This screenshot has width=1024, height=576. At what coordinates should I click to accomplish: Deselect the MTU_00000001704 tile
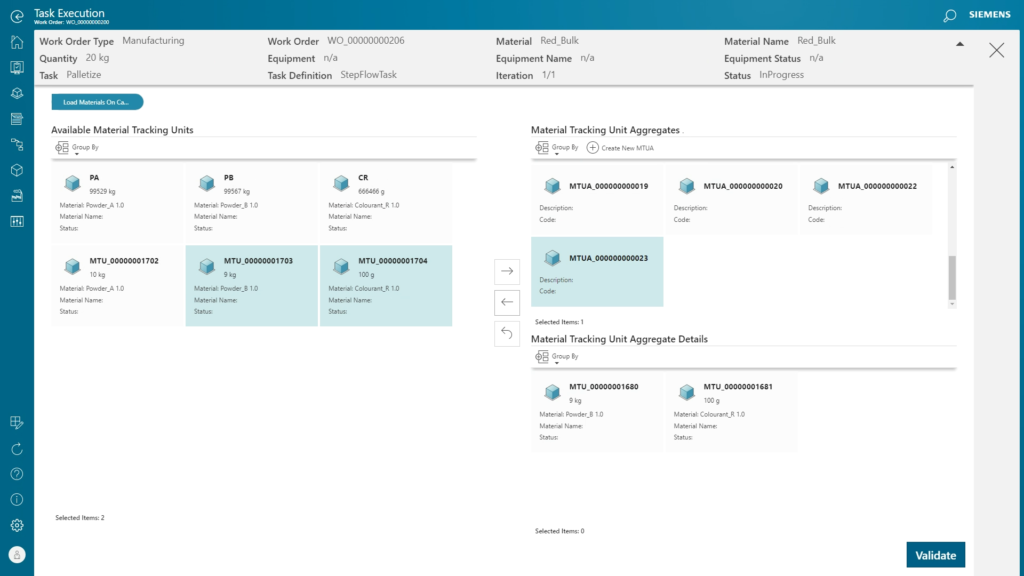386,285
